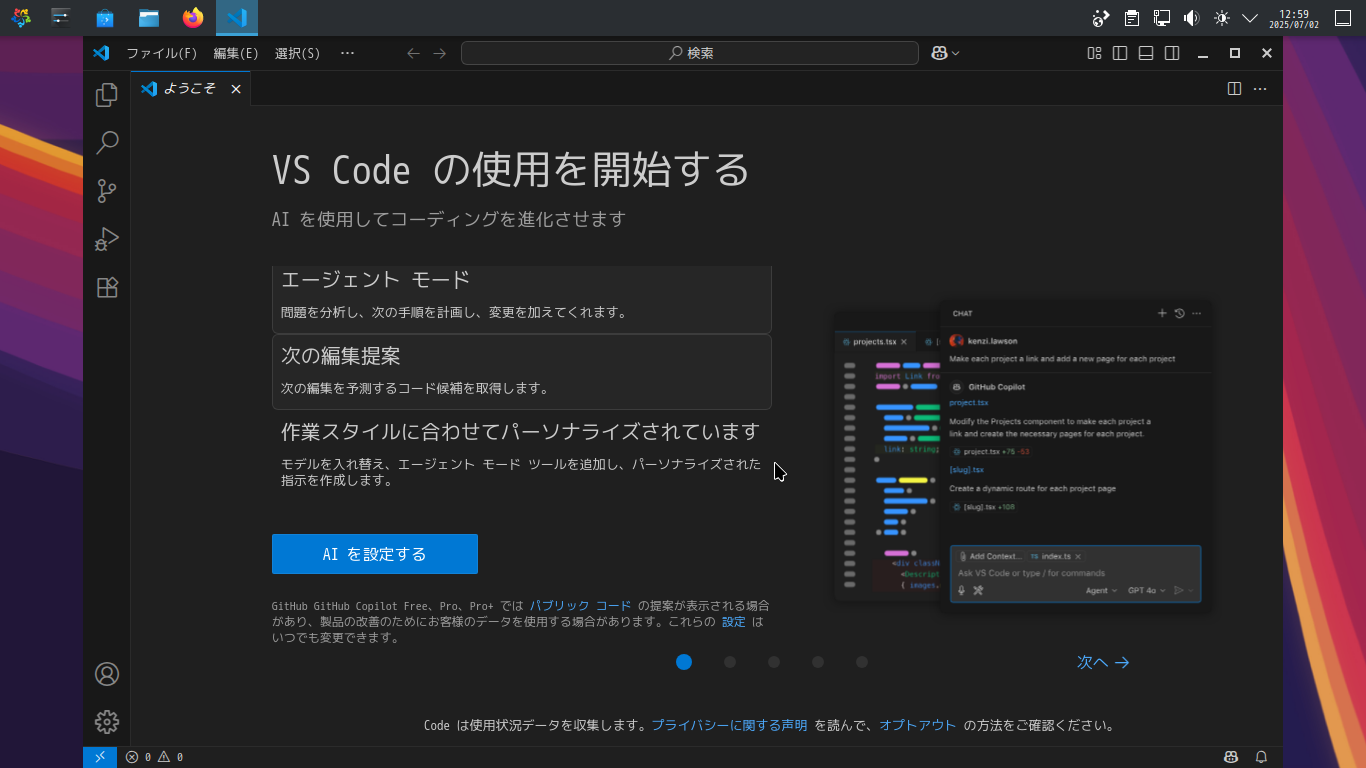Open the パブリック コード link

(581, 606)
